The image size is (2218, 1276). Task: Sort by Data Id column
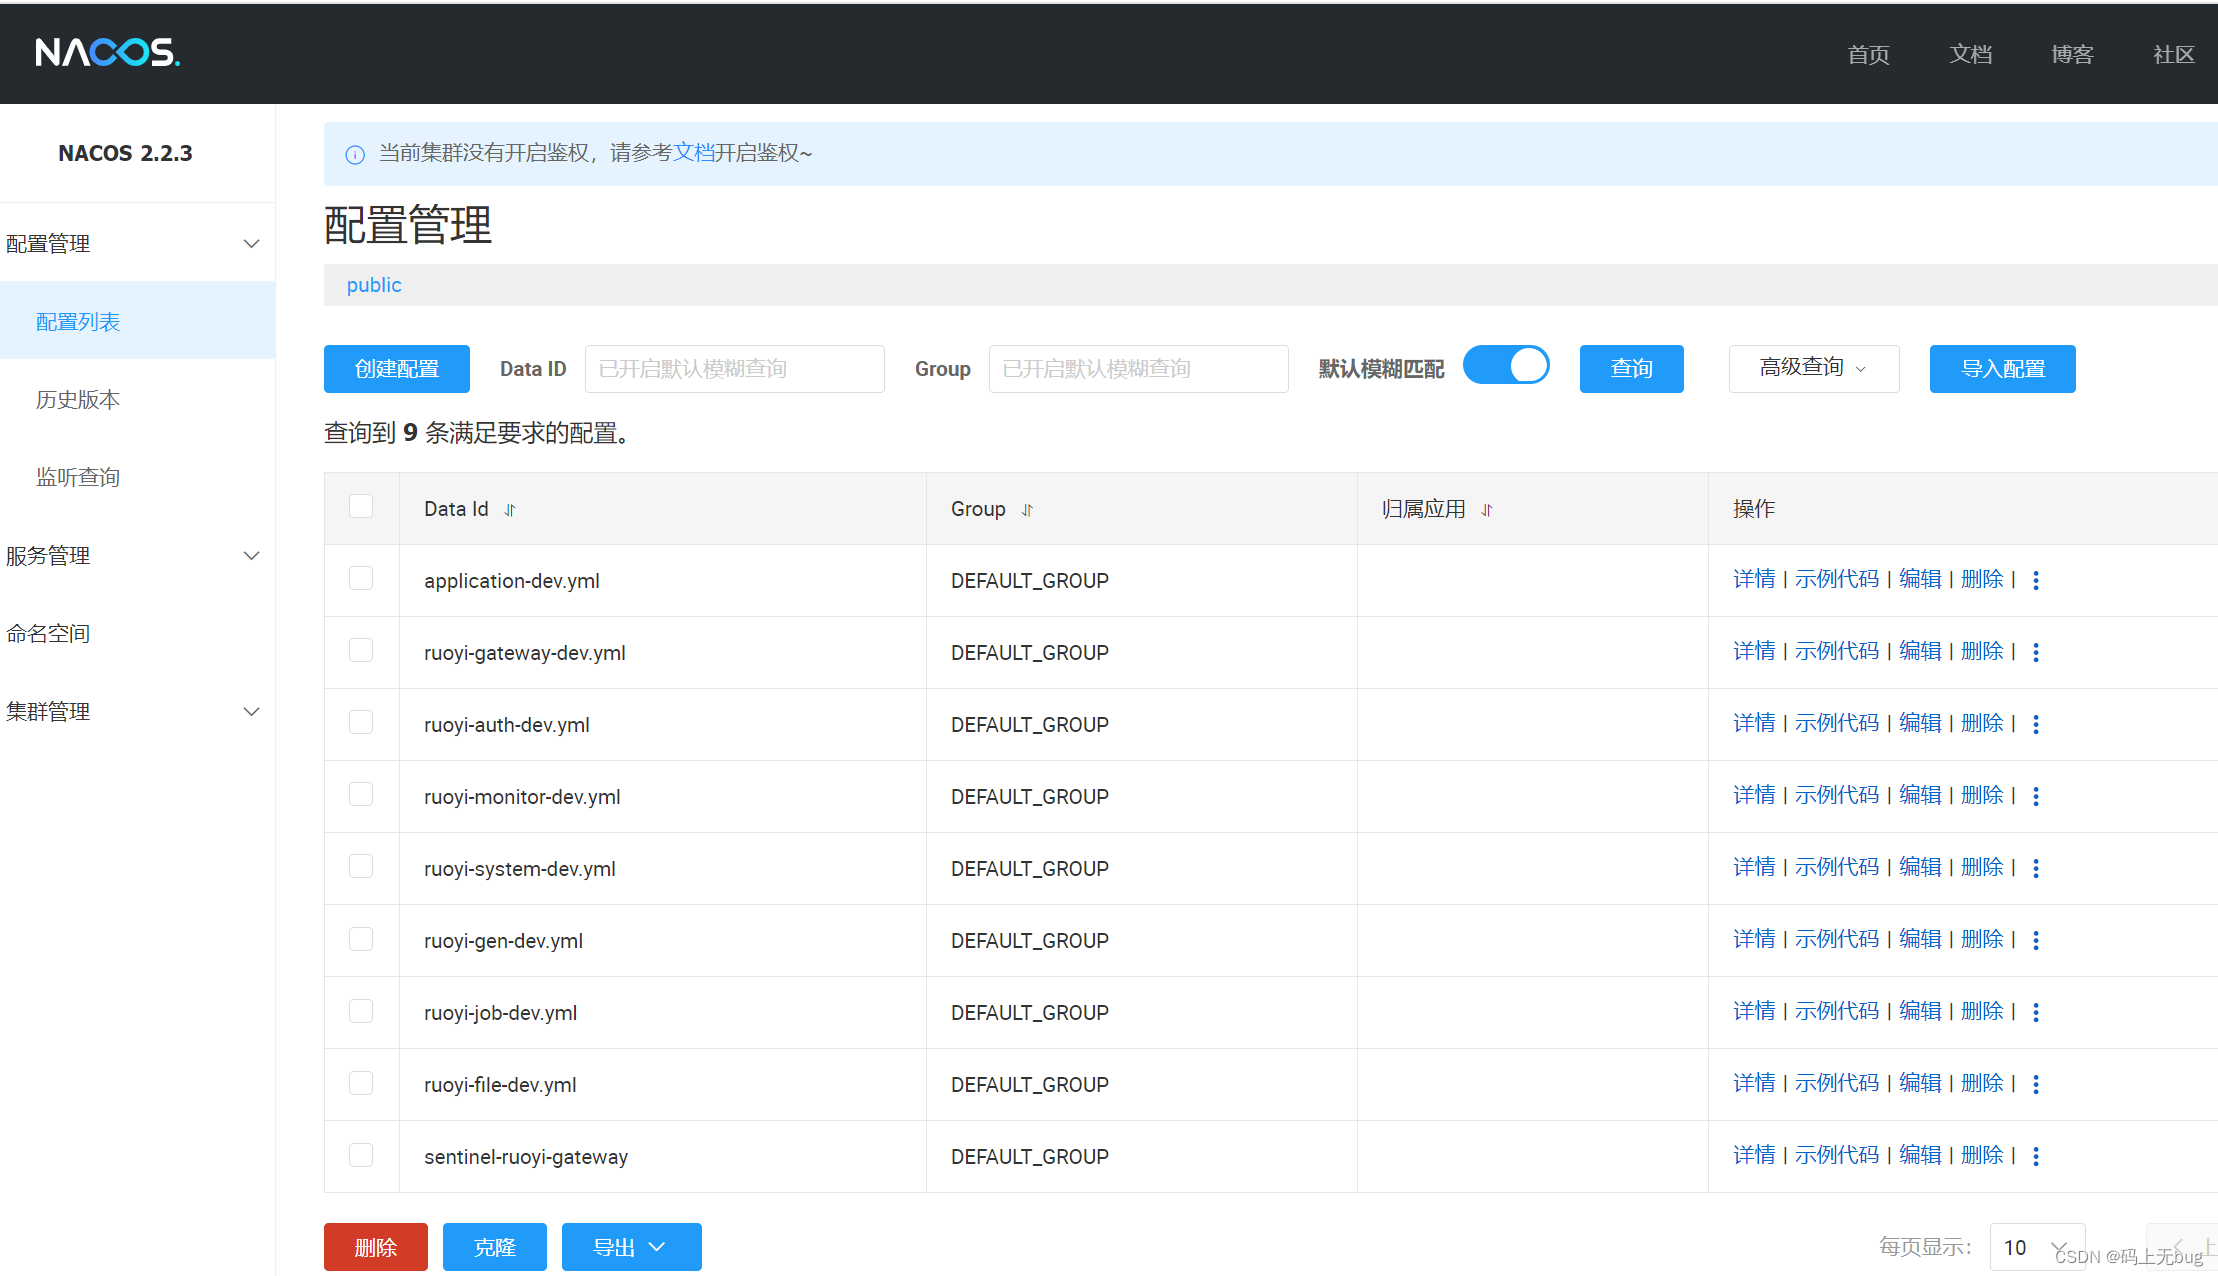[510, 510]
